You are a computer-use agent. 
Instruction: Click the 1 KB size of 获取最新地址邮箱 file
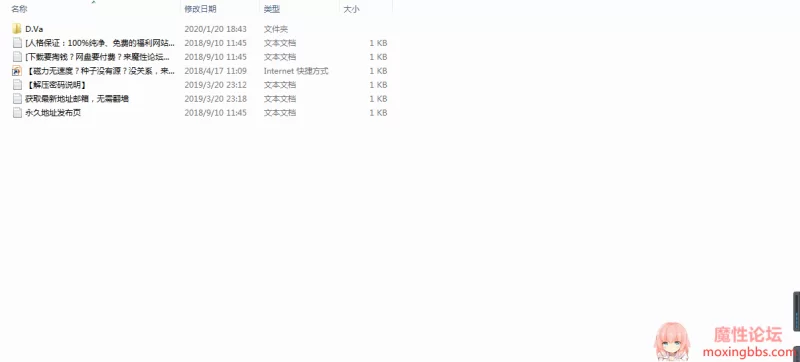point(378,98)
